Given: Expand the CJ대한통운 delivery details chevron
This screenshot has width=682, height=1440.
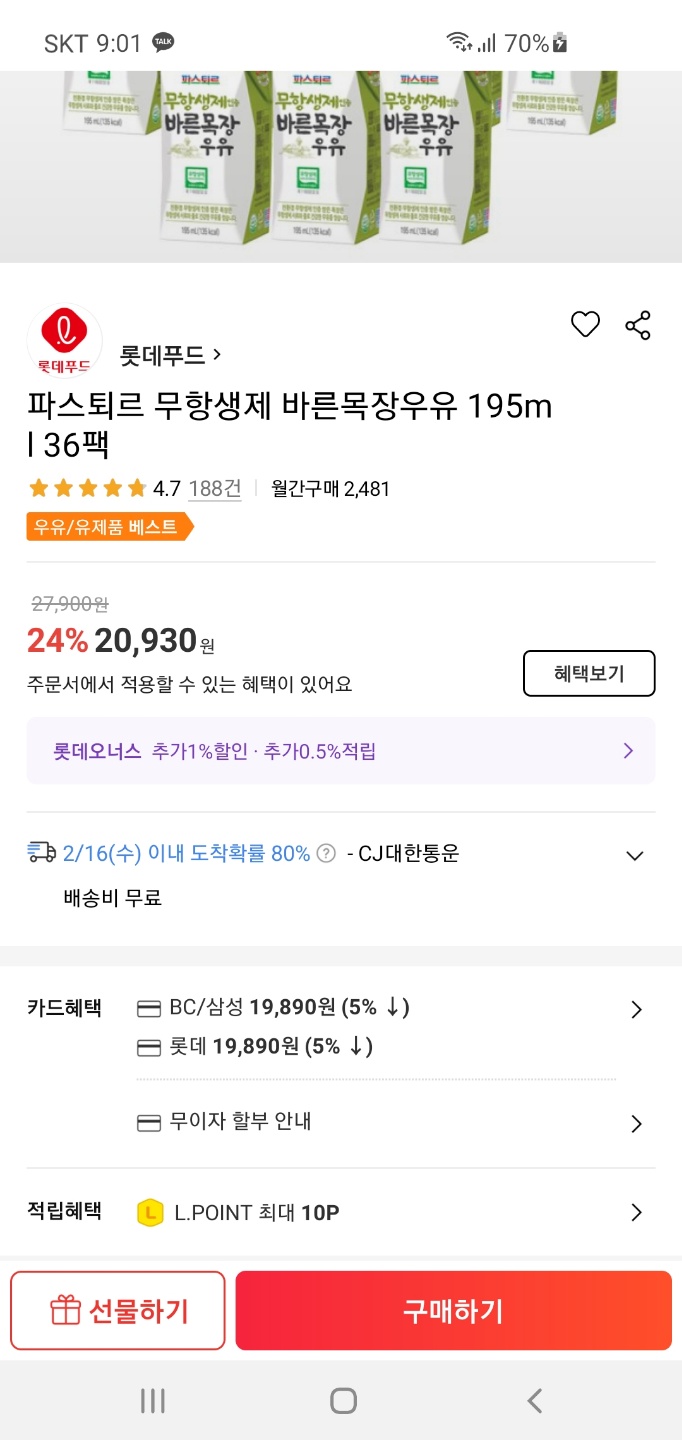Looking at the screenshot, I should tap(634, 856).
